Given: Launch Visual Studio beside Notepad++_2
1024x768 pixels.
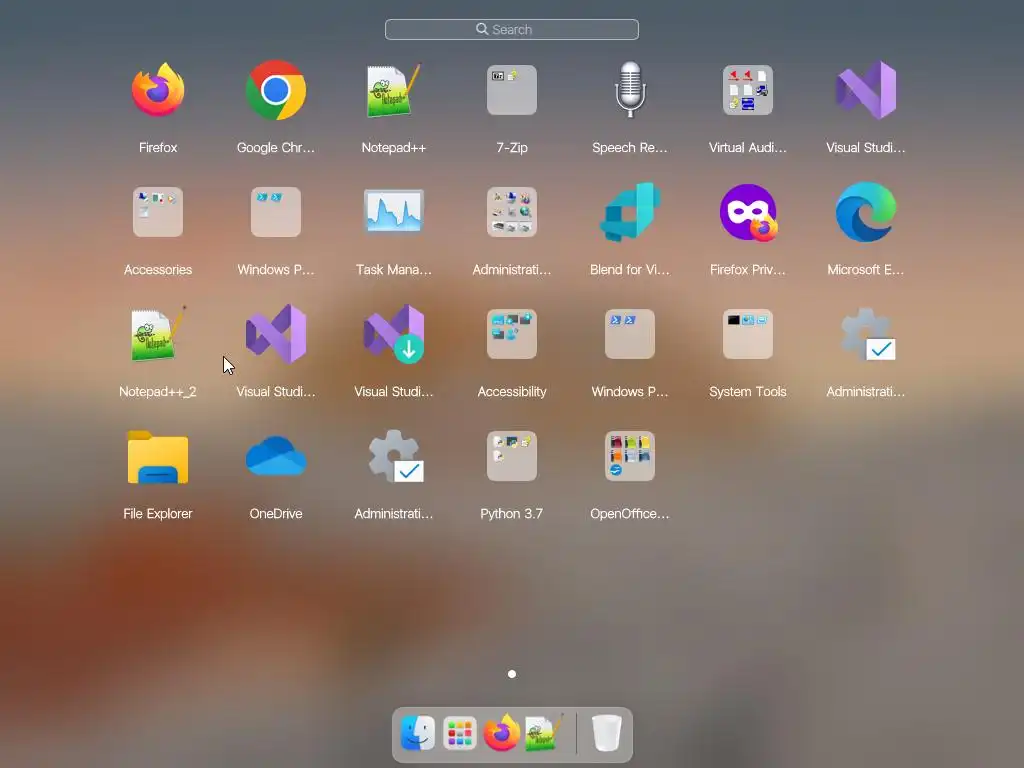Looking at the screenshot, I should [276, 334].
